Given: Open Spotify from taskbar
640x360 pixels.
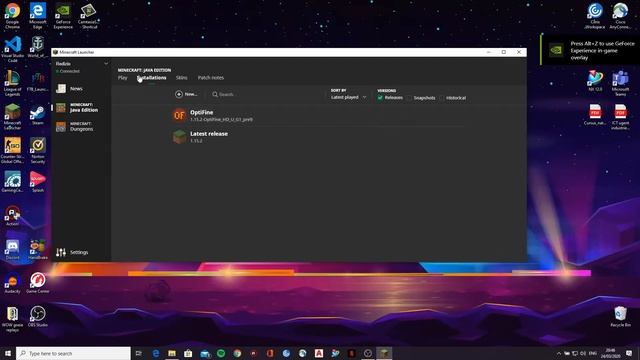Looking at the screenshot, I should pos(221,353).
